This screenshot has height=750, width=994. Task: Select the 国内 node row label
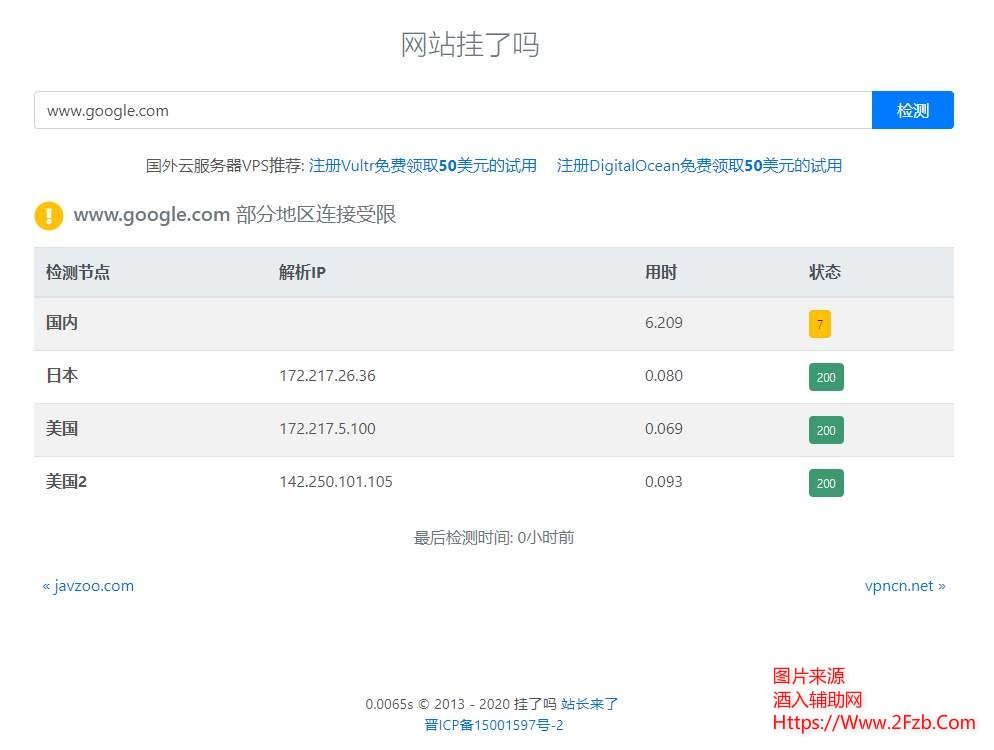coord(62,323)
